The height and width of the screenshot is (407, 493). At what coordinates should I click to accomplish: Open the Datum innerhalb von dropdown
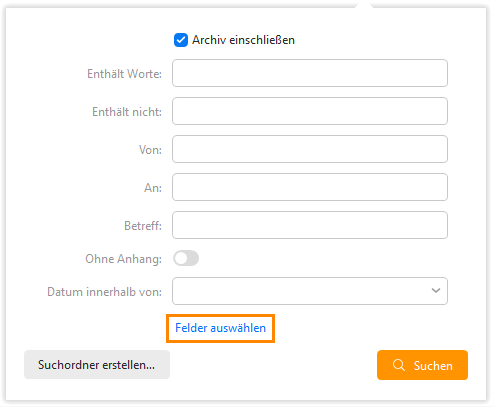point(310,291)
